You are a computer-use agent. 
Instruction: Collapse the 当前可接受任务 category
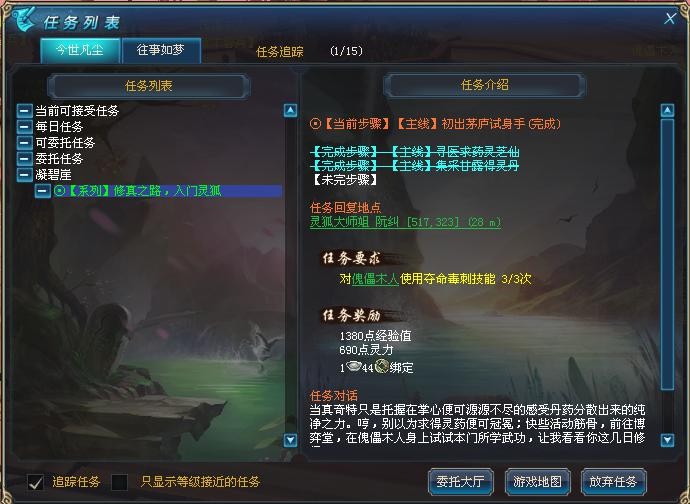point(25,110)
